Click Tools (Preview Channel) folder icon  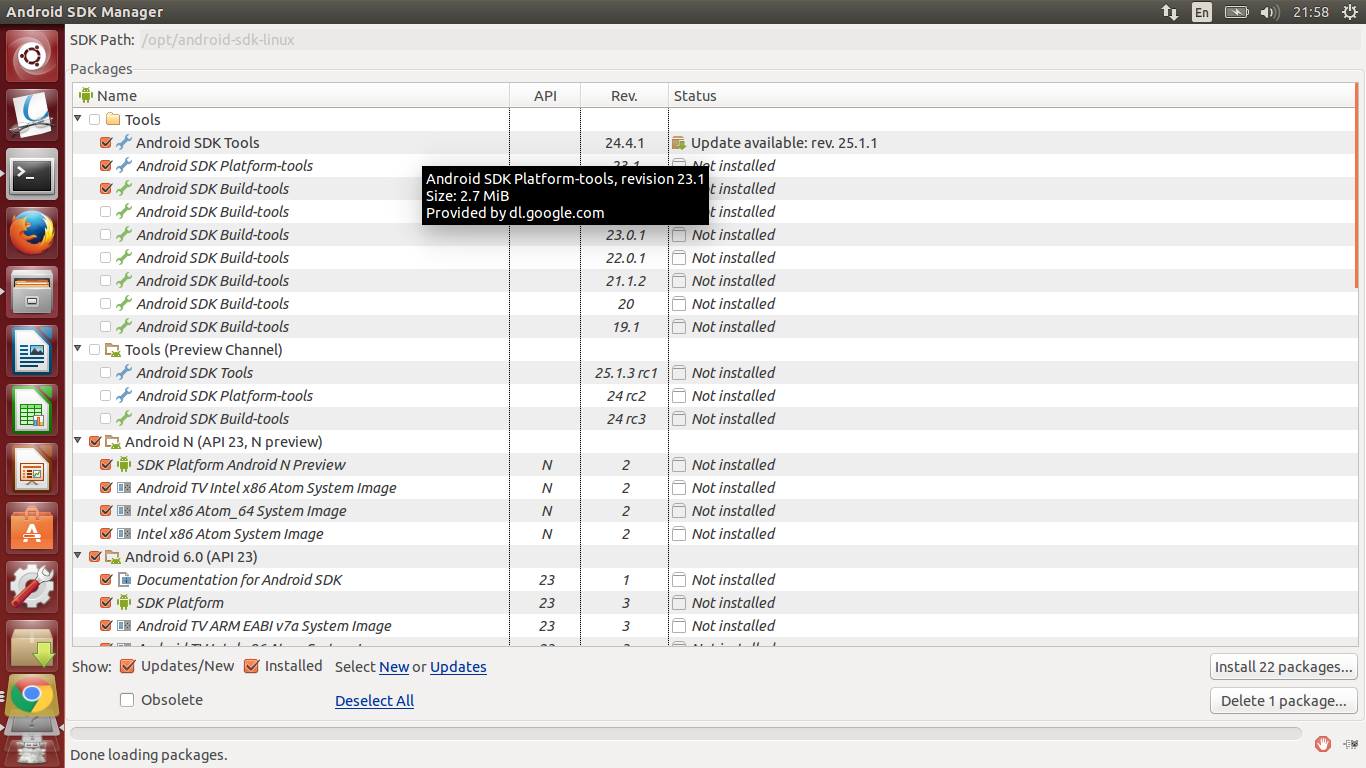(x=113, y=349)
